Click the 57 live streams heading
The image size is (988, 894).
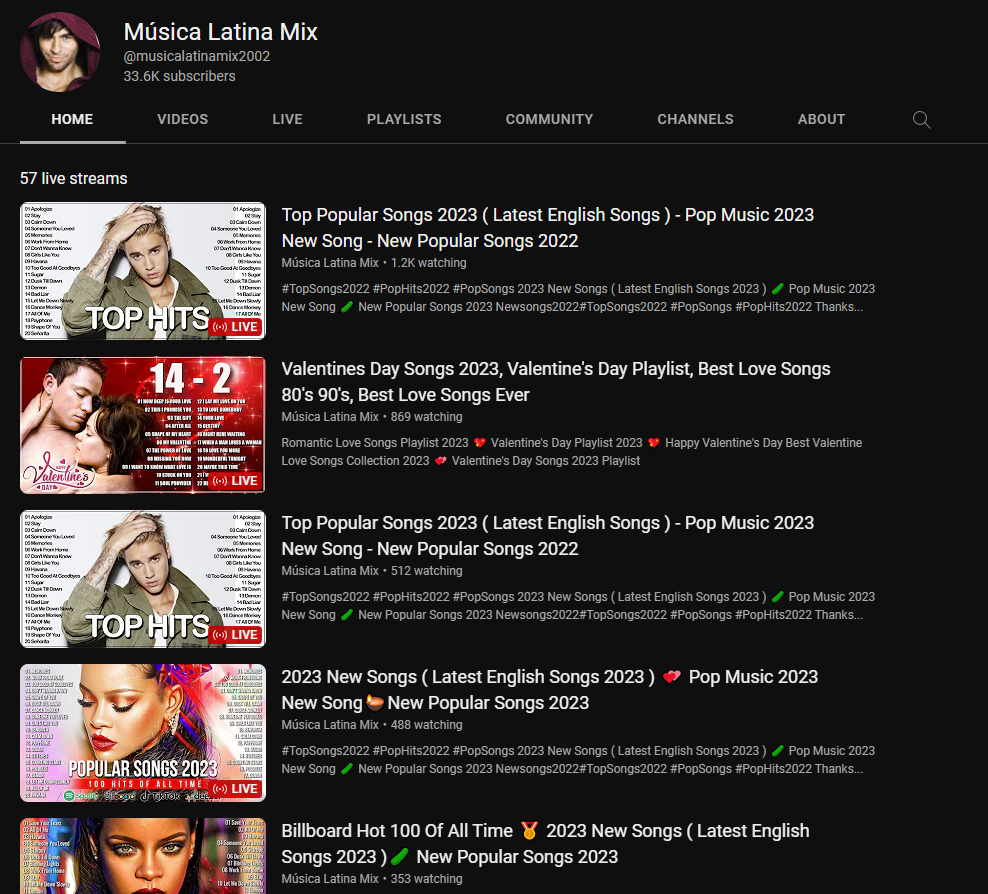(x=74, y=178)
